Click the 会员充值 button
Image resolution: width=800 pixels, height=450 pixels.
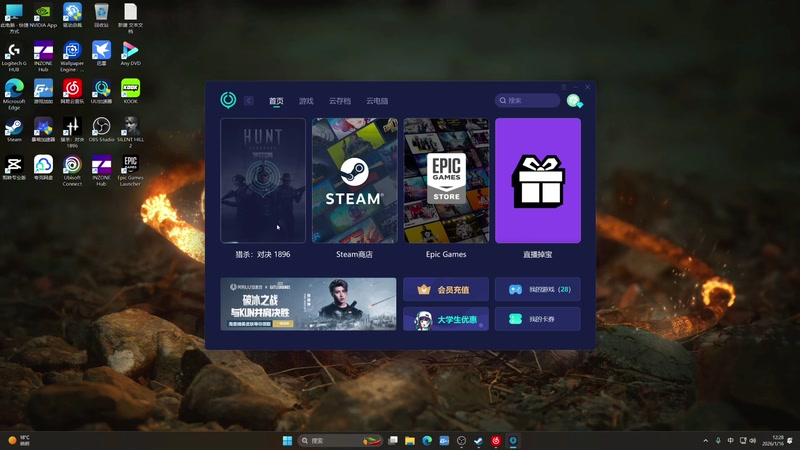(x=446, y=289)
